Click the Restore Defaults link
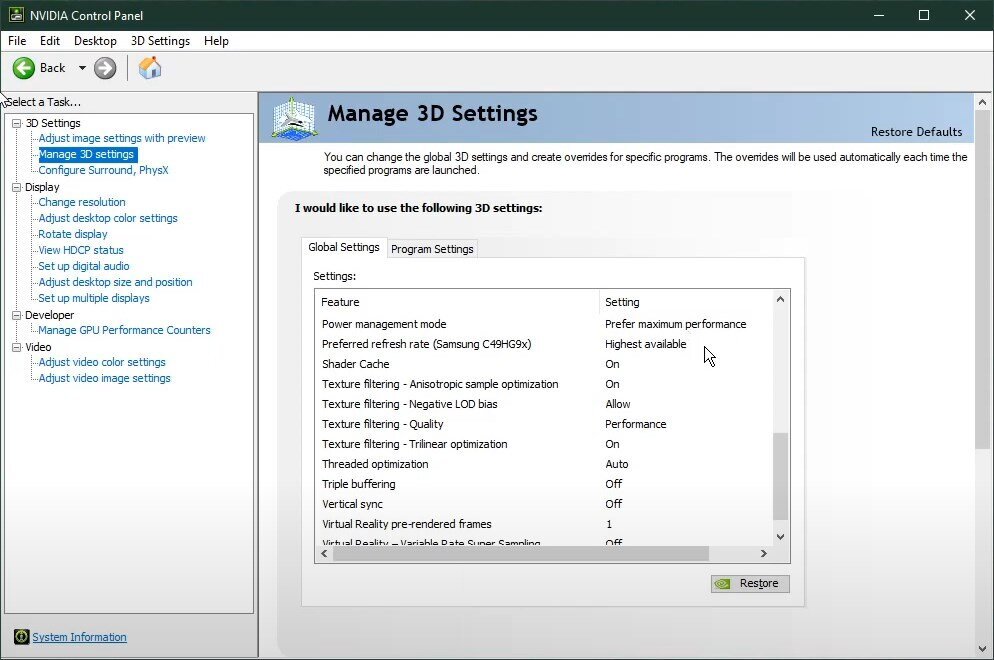The image size is (994, 660). click(916, 132)
